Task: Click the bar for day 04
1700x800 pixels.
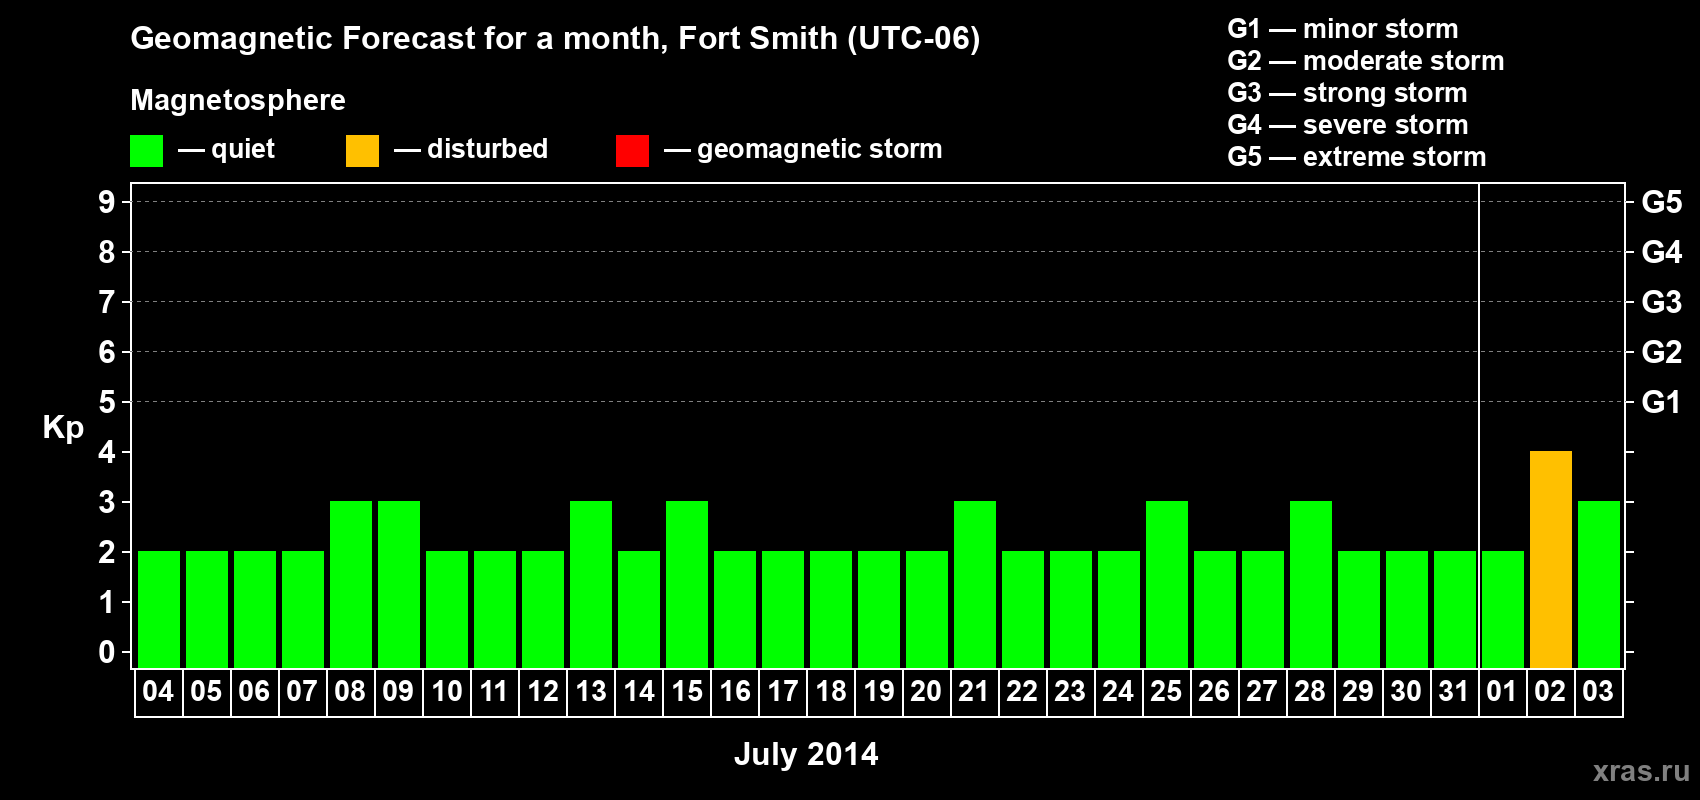Action: (159, 609)
